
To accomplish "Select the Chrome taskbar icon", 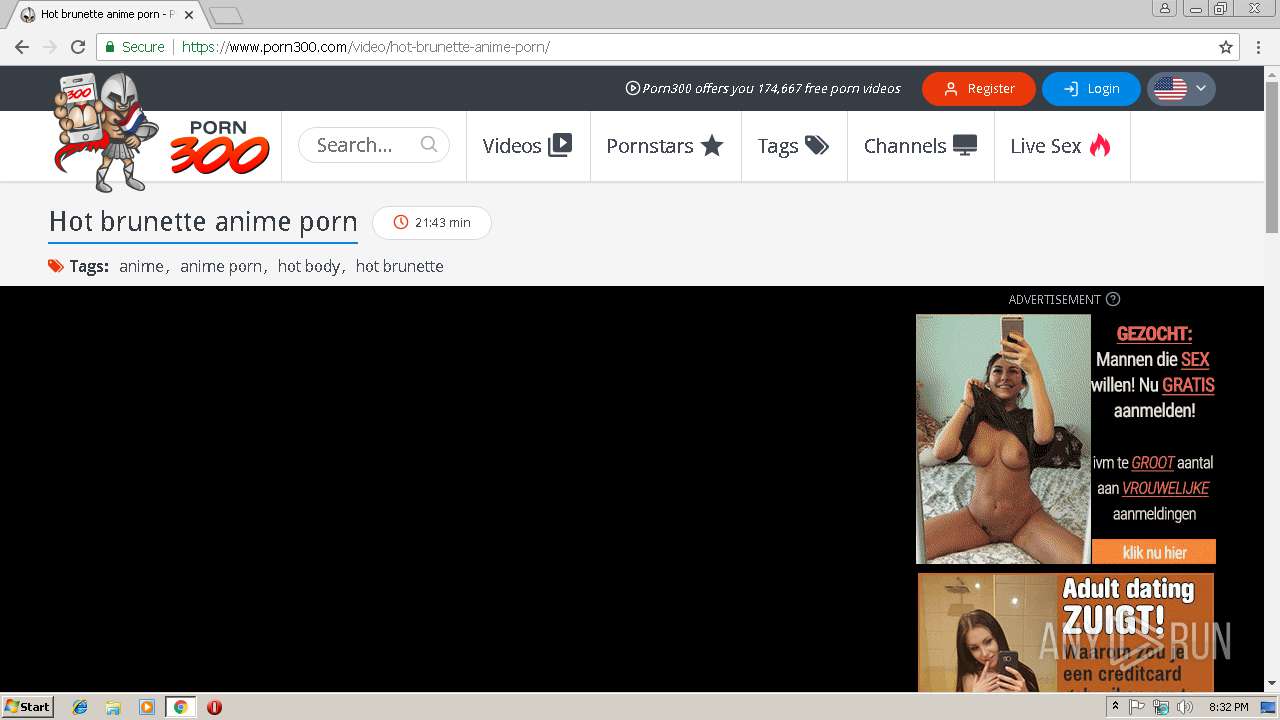I will click(x=181, y=707).
